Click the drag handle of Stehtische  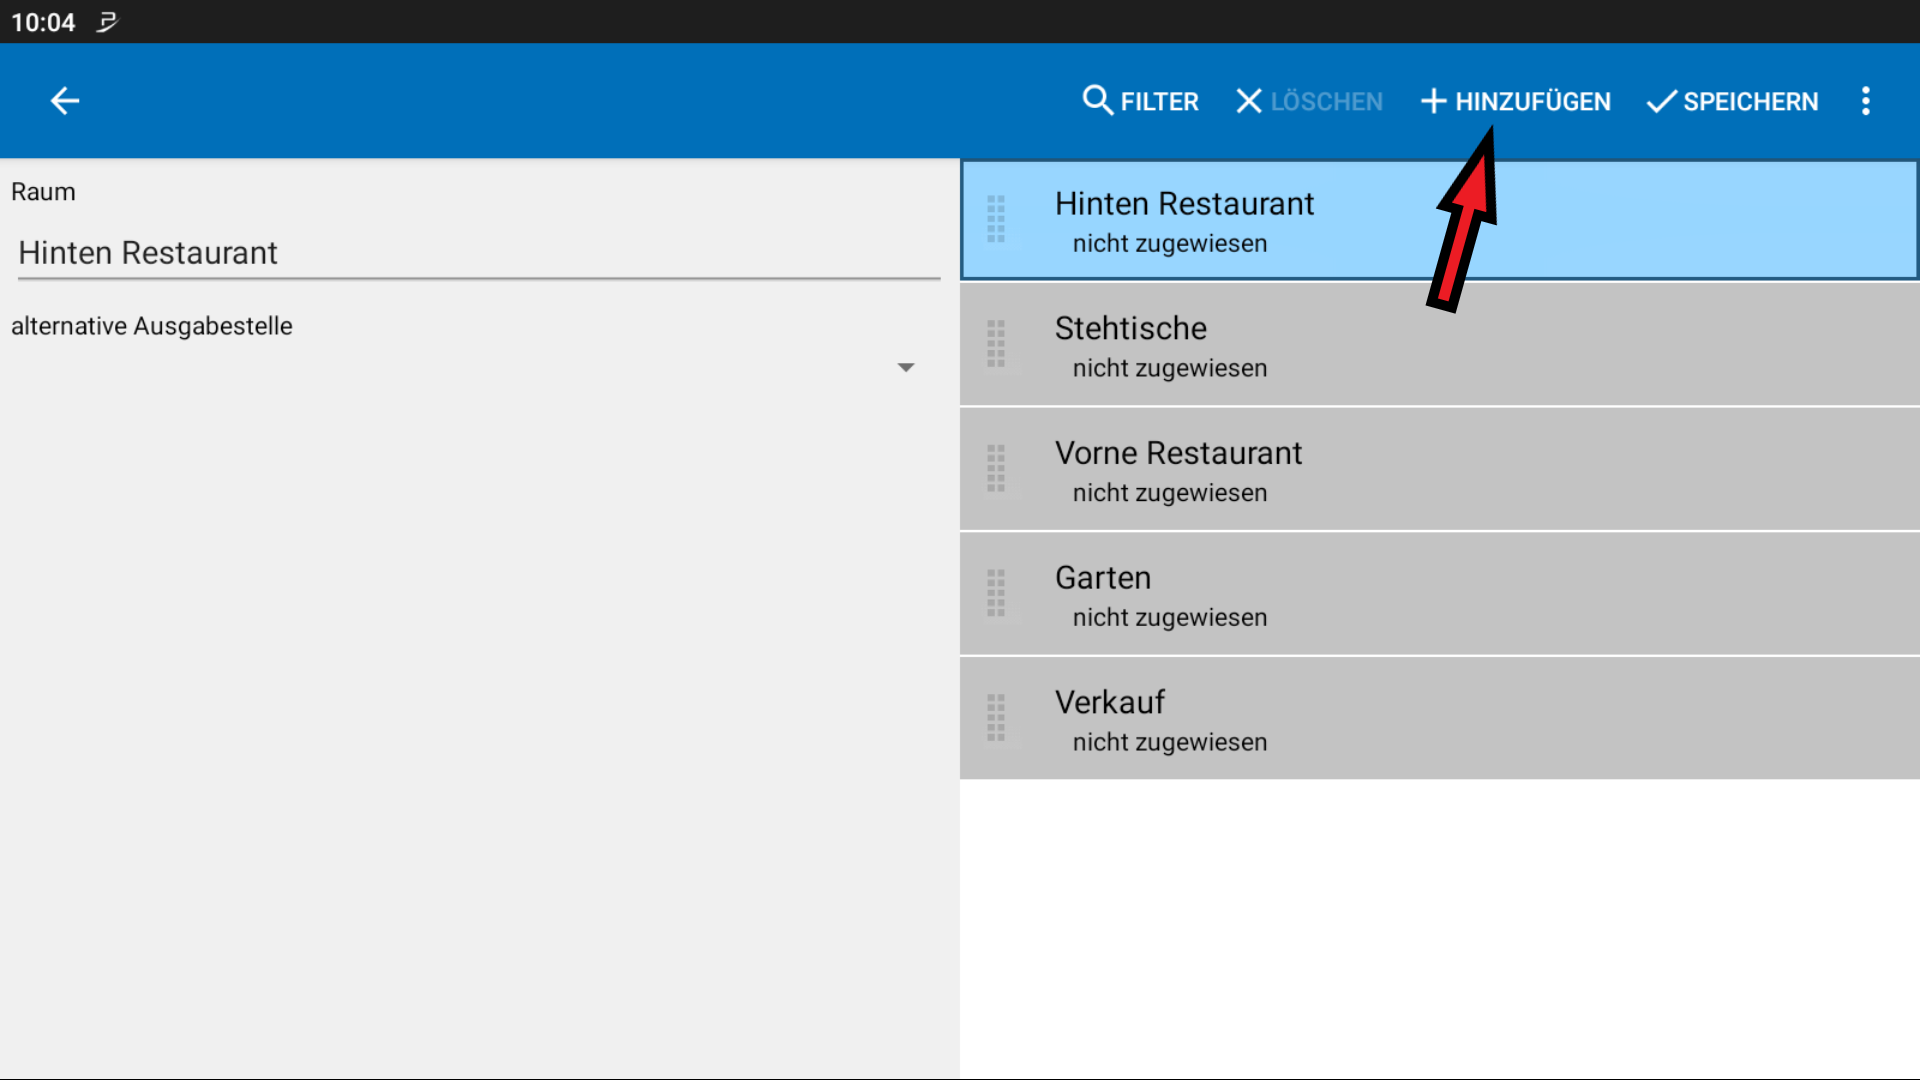click(996, 343)
